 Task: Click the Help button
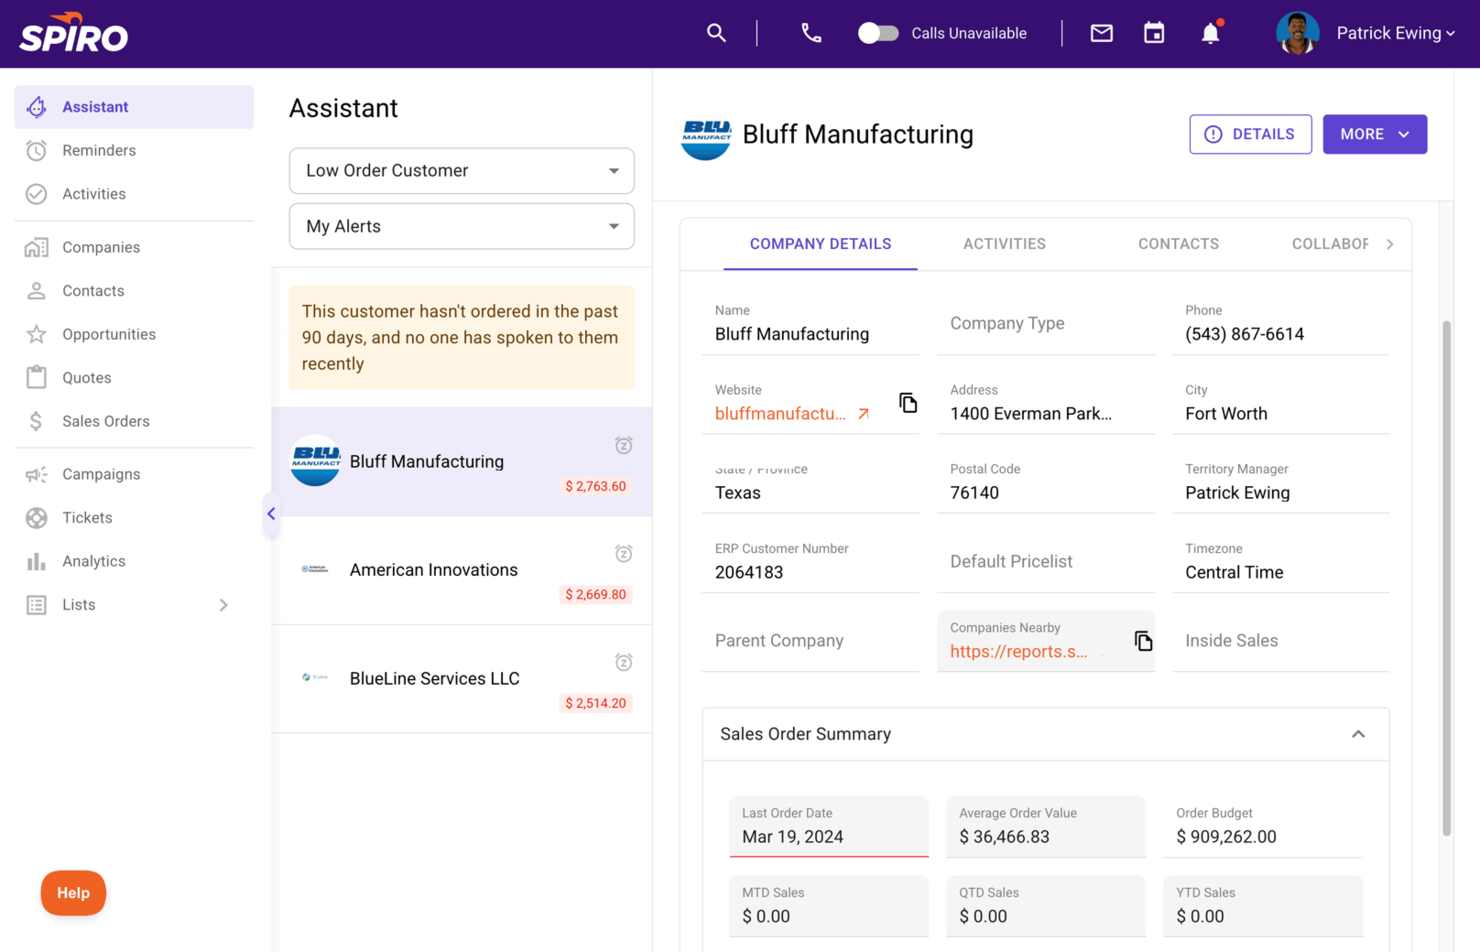point(73,893)
